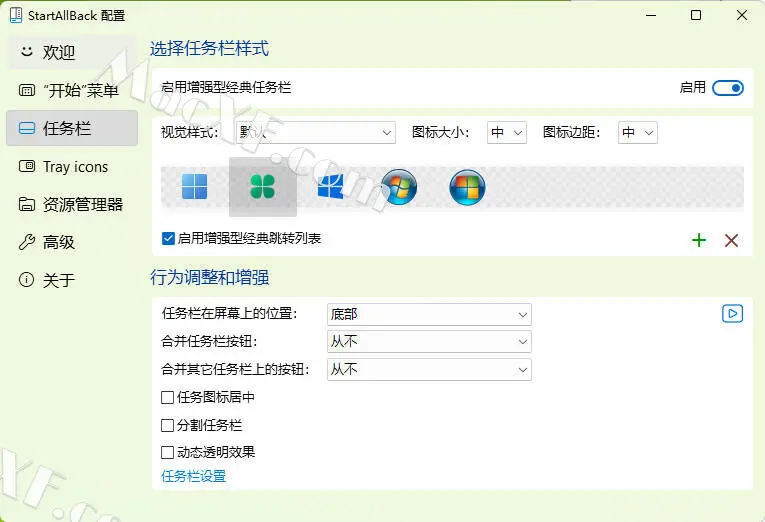Click the 选择任务栏样式 heading
Image resolution: width=765 pixels, height=522 pixels.
pyautogui.click(x=209, y=49)
